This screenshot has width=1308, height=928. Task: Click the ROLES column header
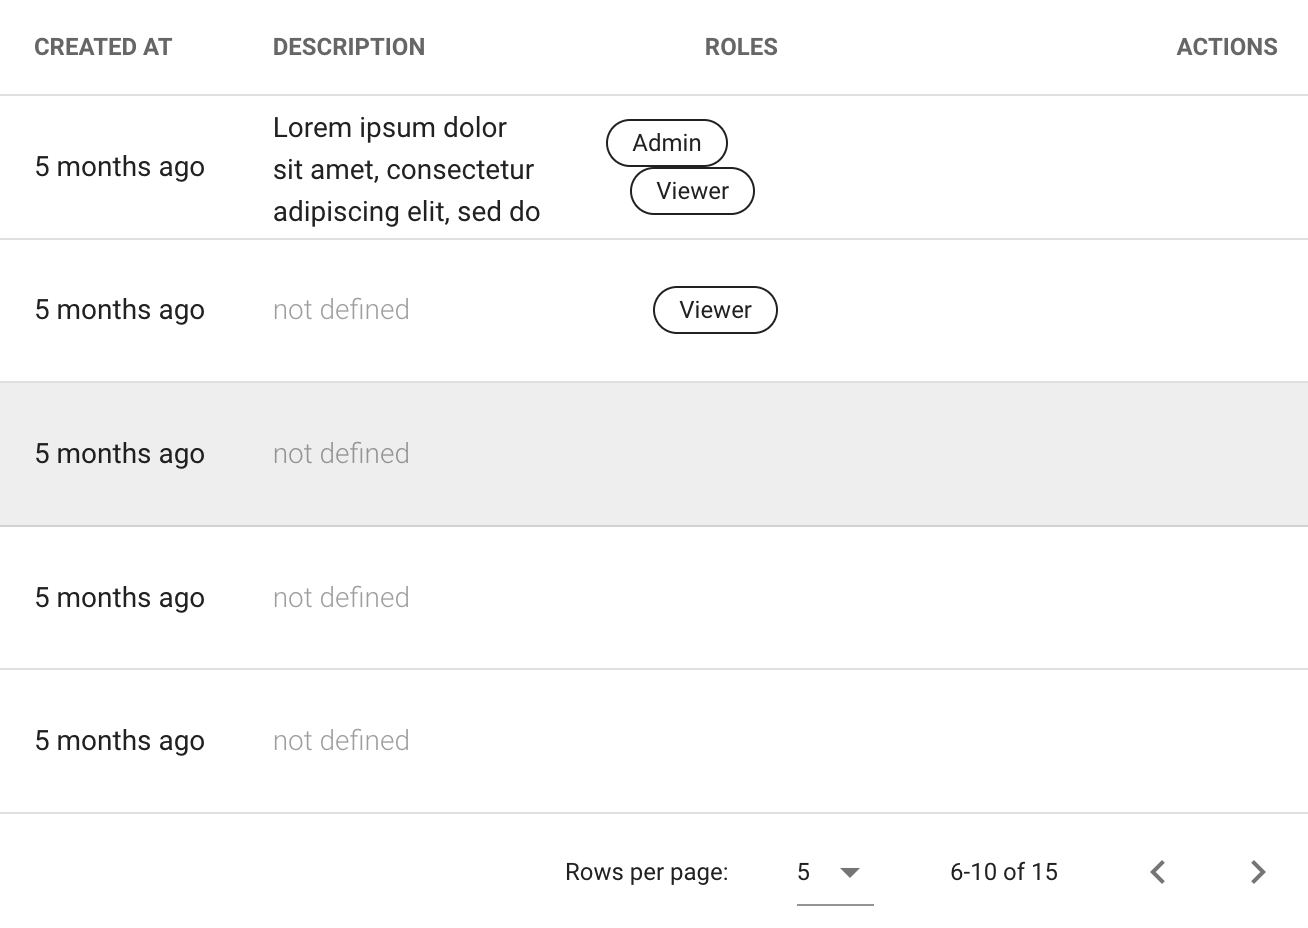[741, 46]
